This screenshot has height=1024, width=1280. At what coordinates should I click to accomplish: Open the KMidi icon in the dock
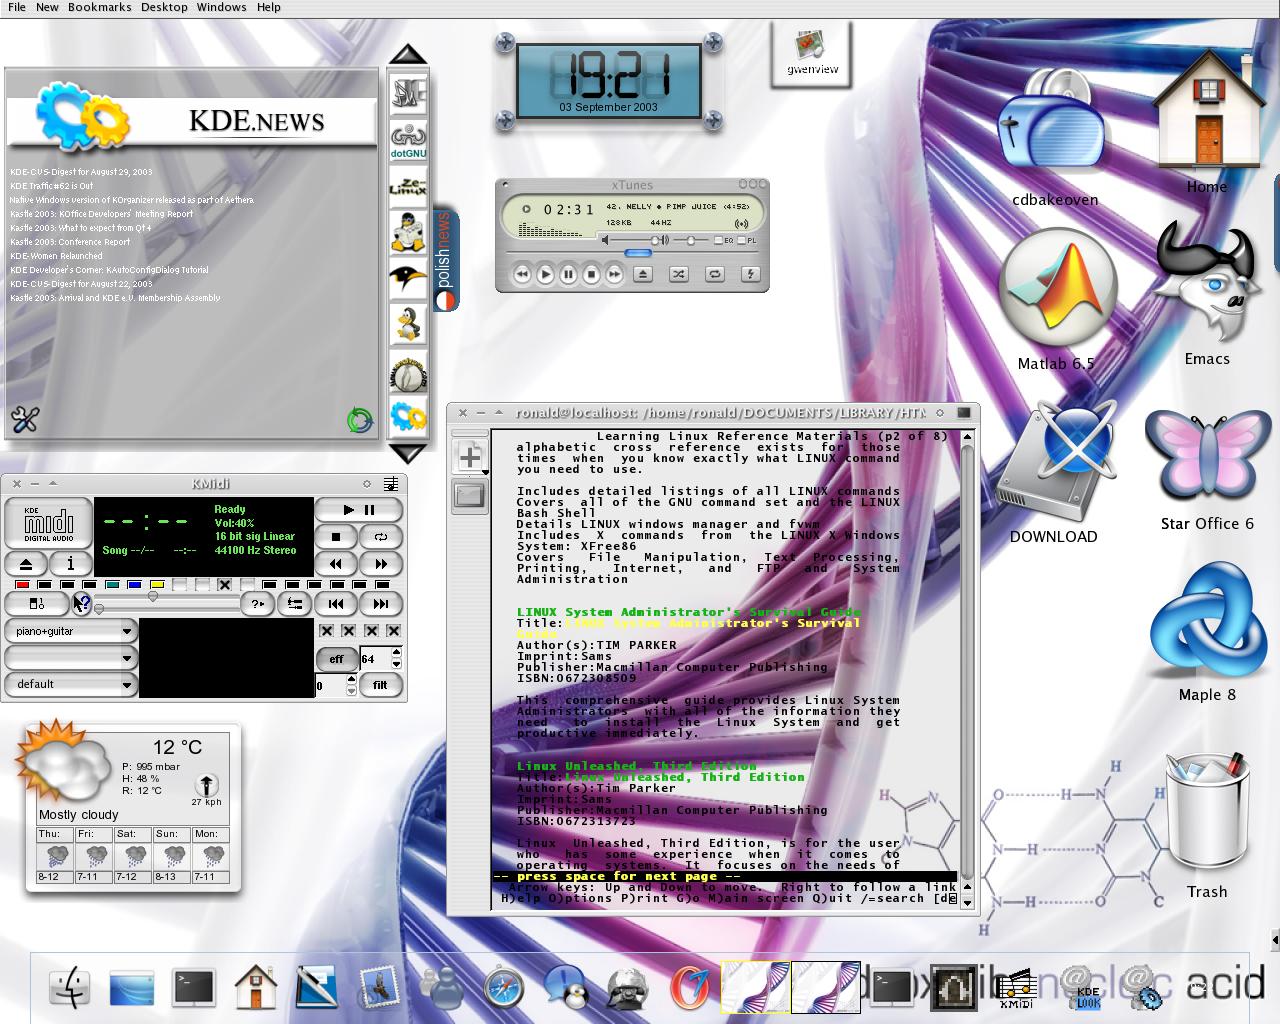coord(1017,988)
